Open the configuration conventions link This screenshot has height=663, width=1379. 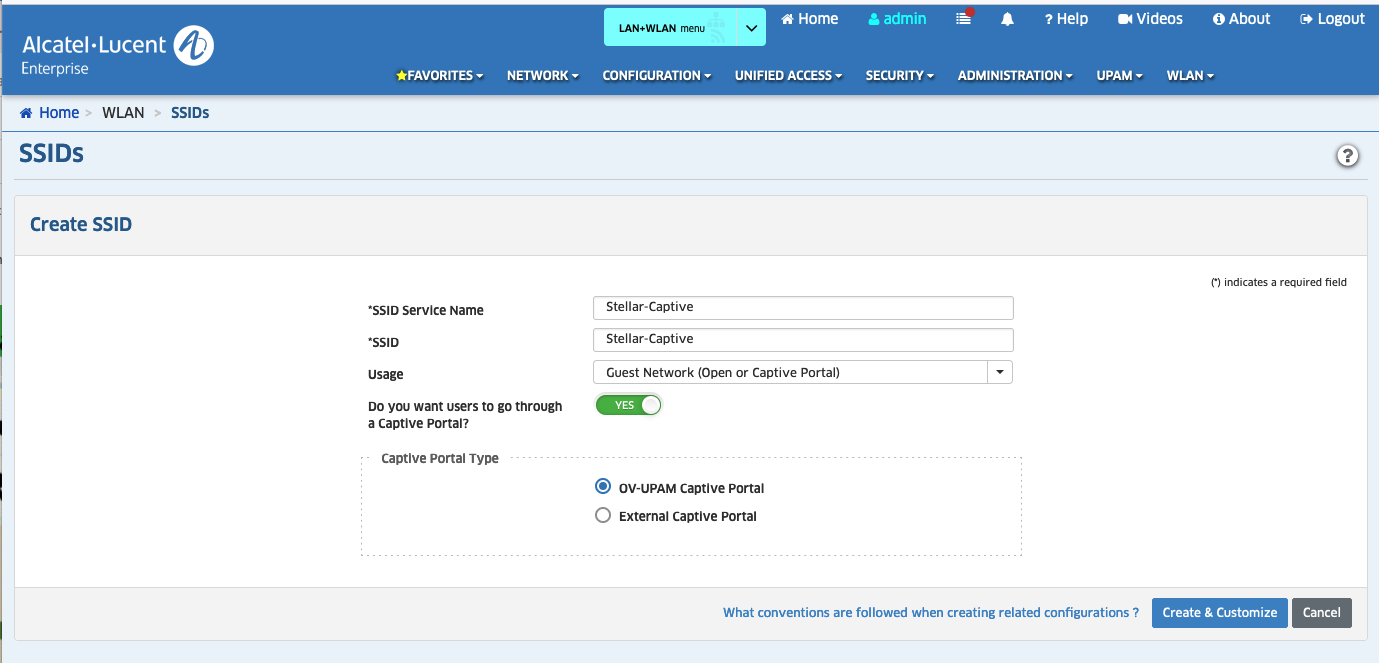(x=930, y=613)
